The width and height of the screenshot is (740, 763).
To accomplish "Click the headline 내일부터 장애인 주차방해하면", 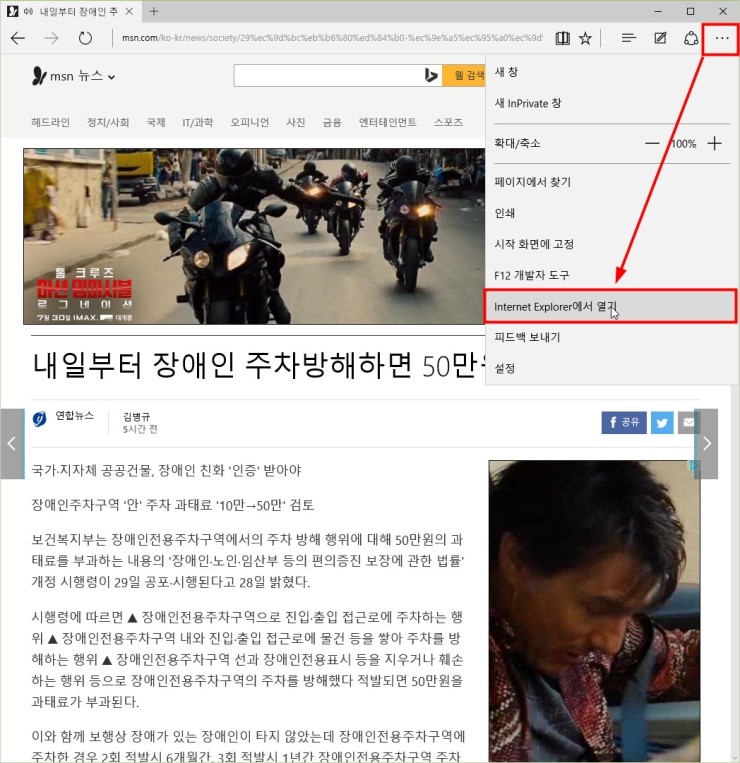I will [223, 365].
